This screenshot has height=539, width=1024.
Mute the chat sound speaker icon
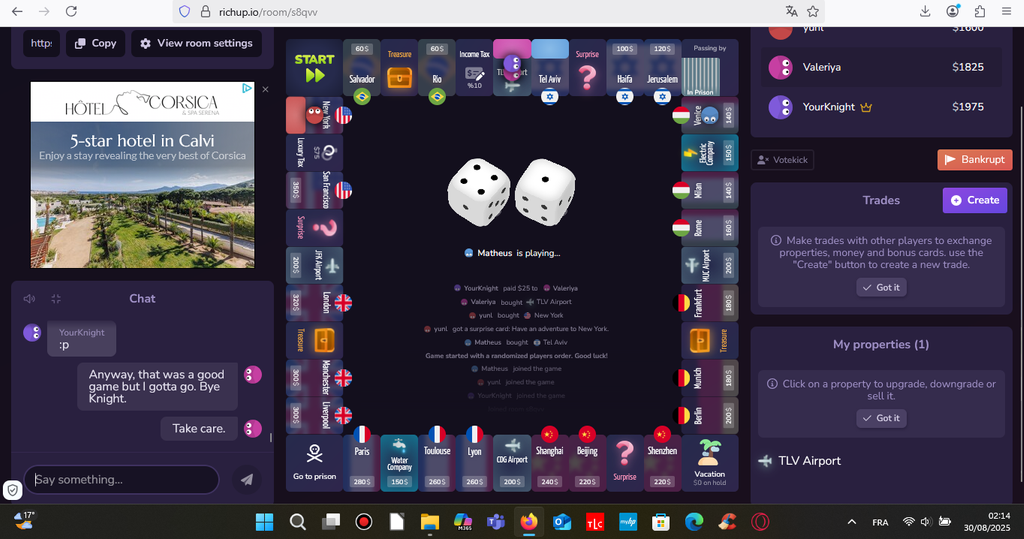coord(29,299)
